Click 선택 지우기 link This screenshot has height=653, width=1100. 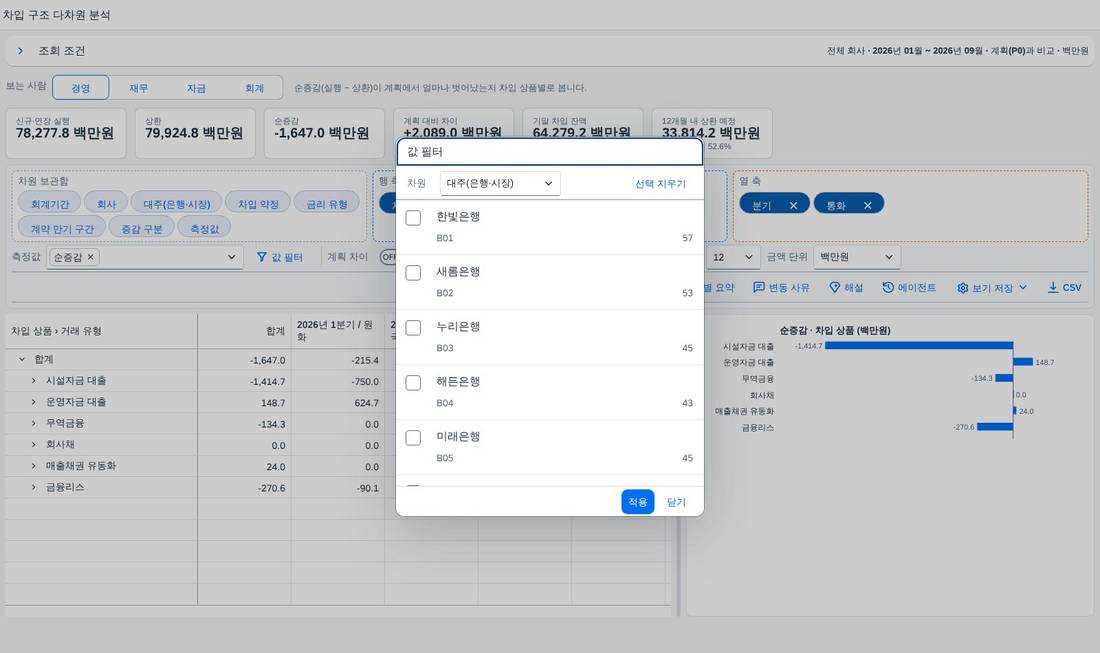660,184
